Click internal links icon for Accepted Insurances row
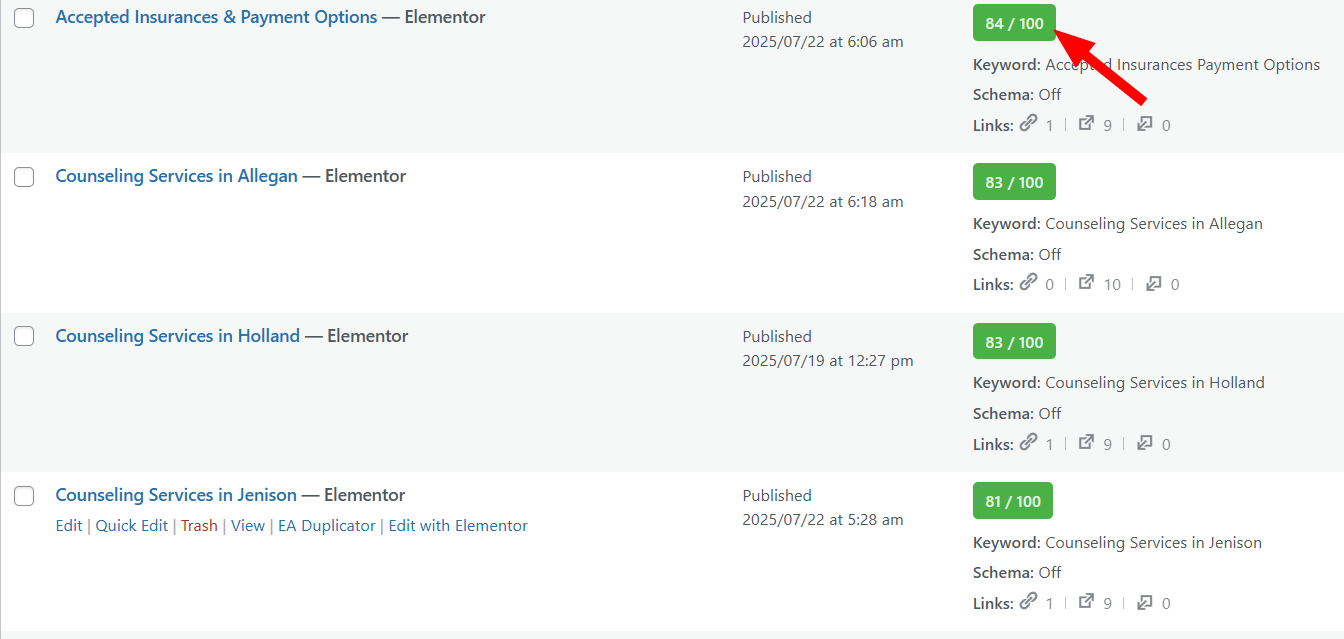 coord(1029,124)
